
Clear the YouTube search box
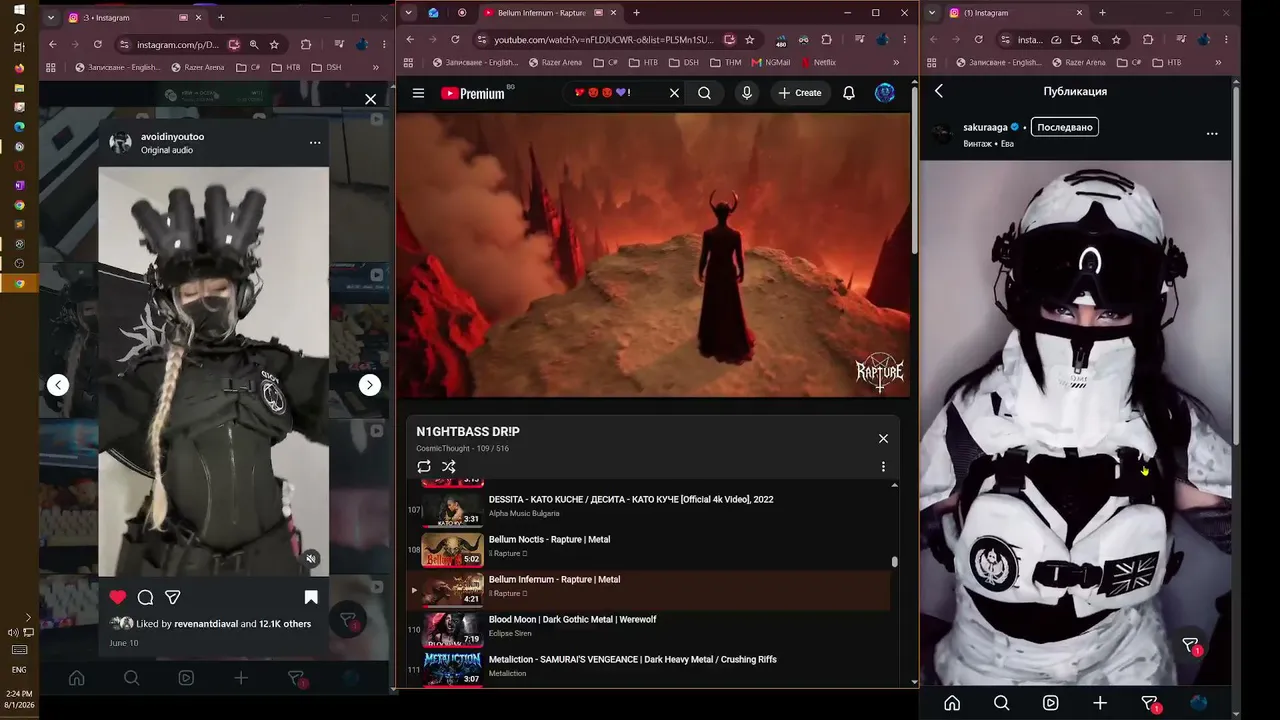[674, 93]
